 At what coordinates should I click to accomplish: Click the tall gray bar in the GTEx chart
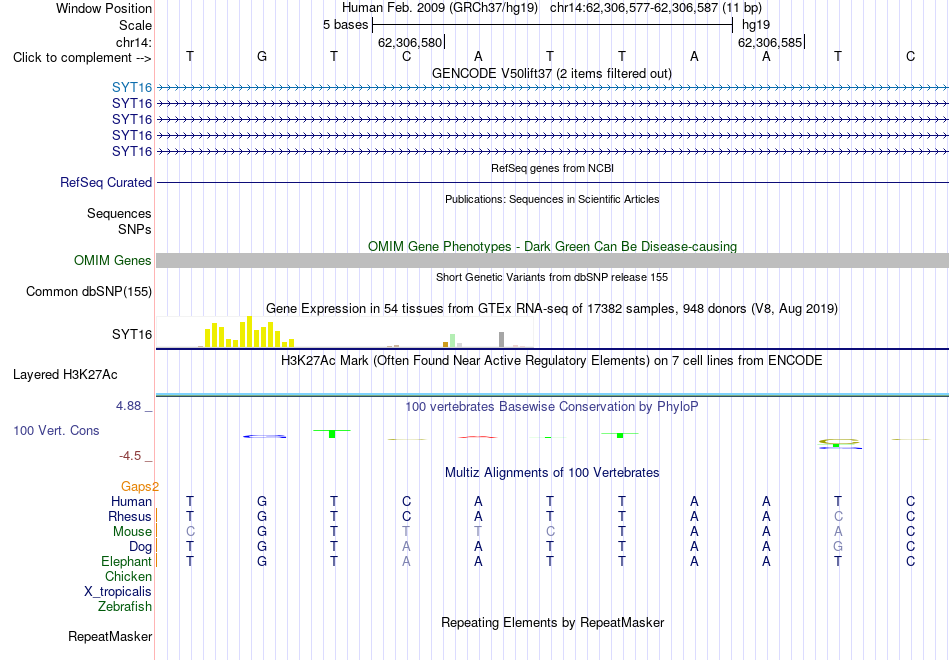(502, 339)
